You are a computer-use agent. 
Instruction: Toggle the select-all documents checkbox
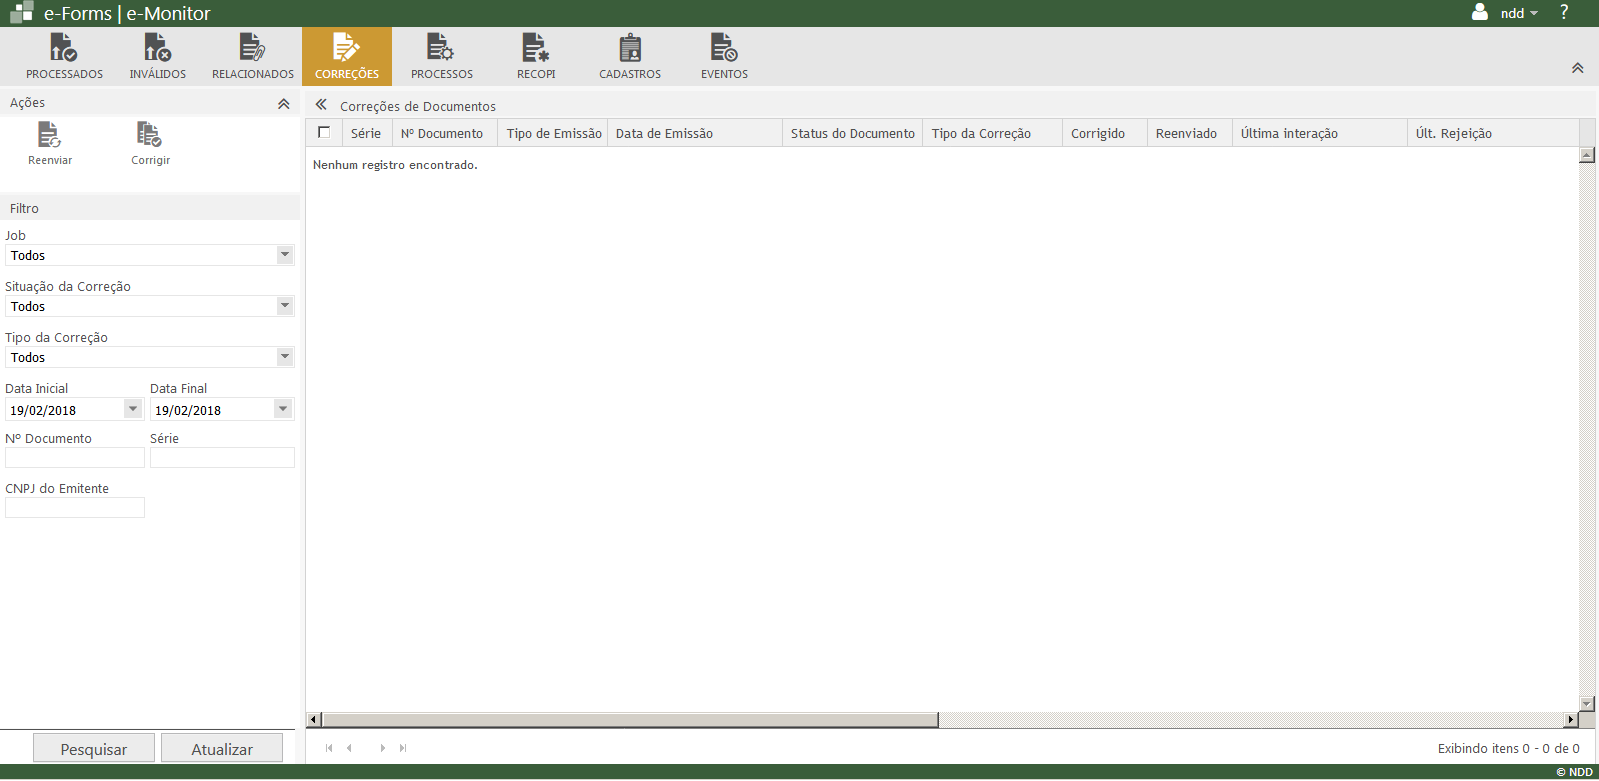pos(324,132)
